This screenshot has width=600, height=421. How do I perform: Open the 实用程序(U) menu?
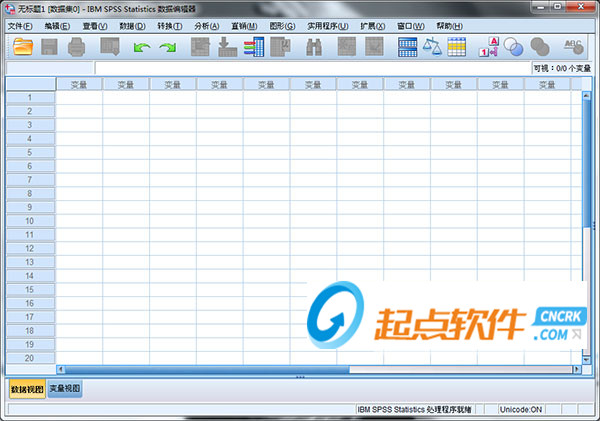pyautogui.click(x=328, y=26)
